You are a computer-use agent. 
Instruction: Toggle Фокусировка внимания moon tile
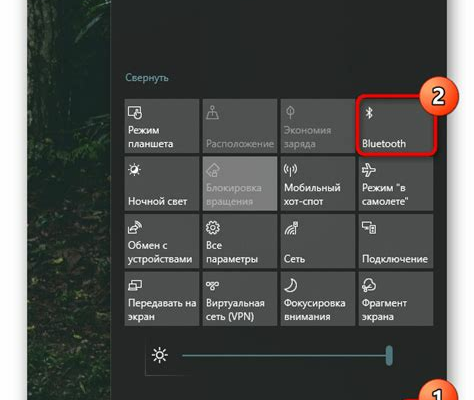[x=318, y=299]
